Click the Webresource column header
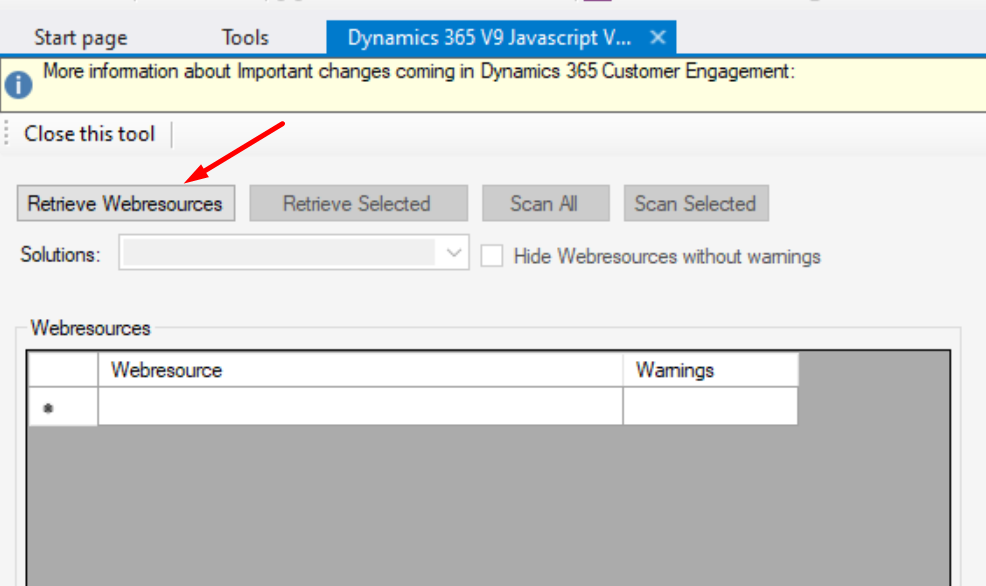The image size is (986, 586). [x=360, y=370]
